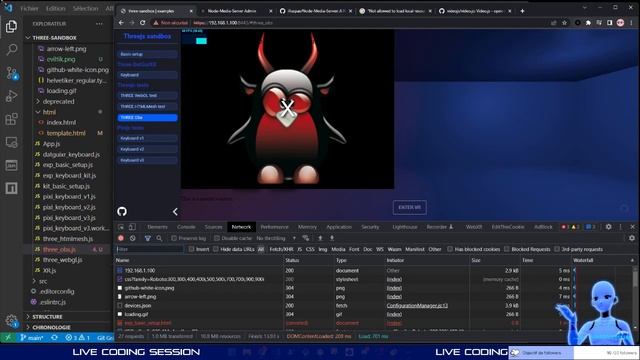Collapse sandbox sidebar with left arrow
Image resolution: width=640 pixels, height=360 pixels.
(175, 211)
